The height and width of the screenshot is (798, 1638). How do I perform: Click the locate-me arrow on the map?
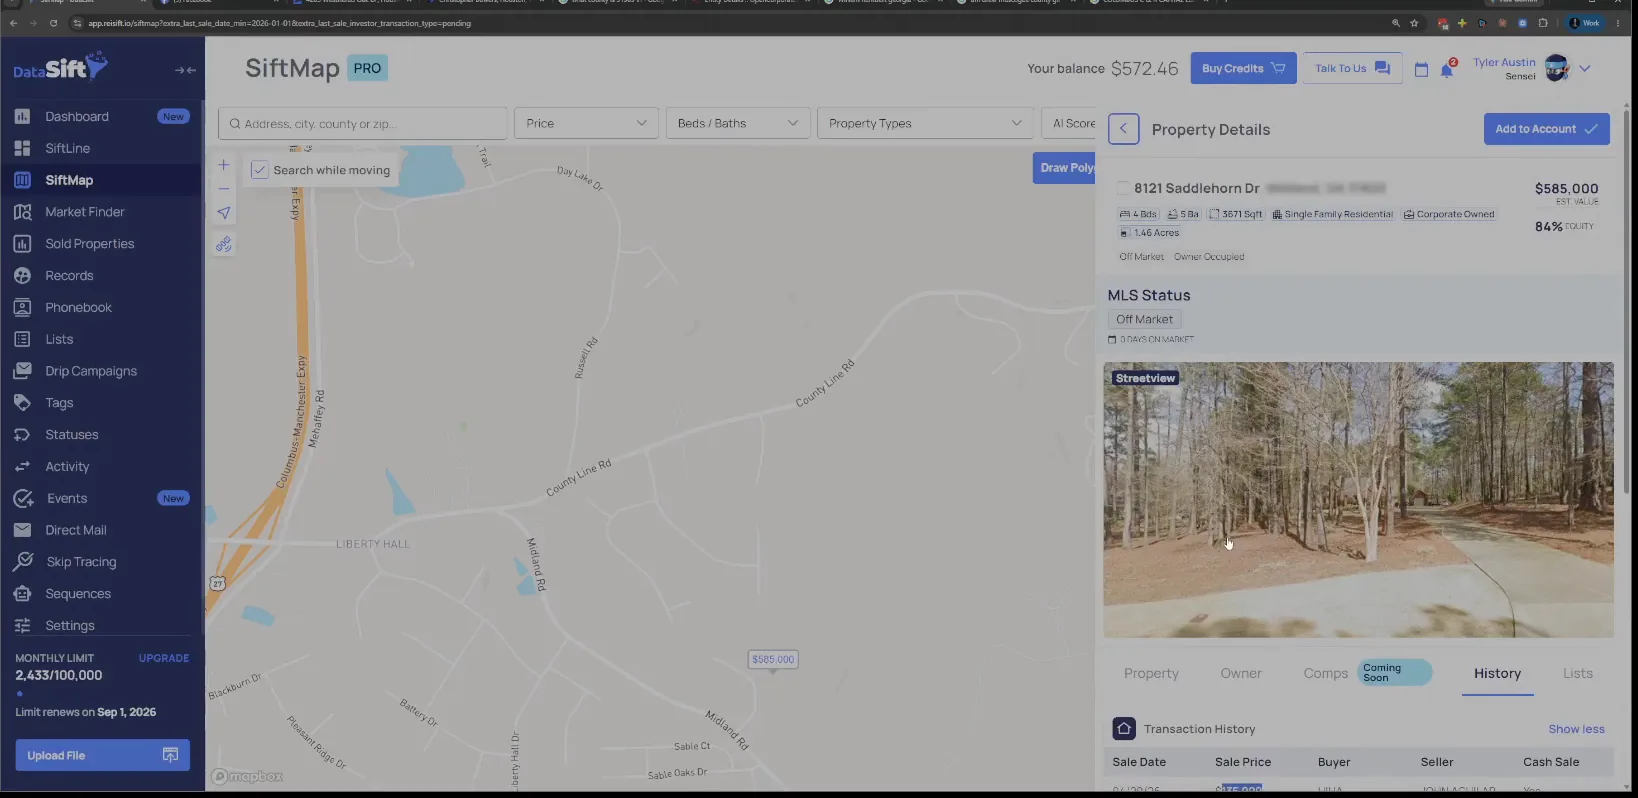pos(224,213)
